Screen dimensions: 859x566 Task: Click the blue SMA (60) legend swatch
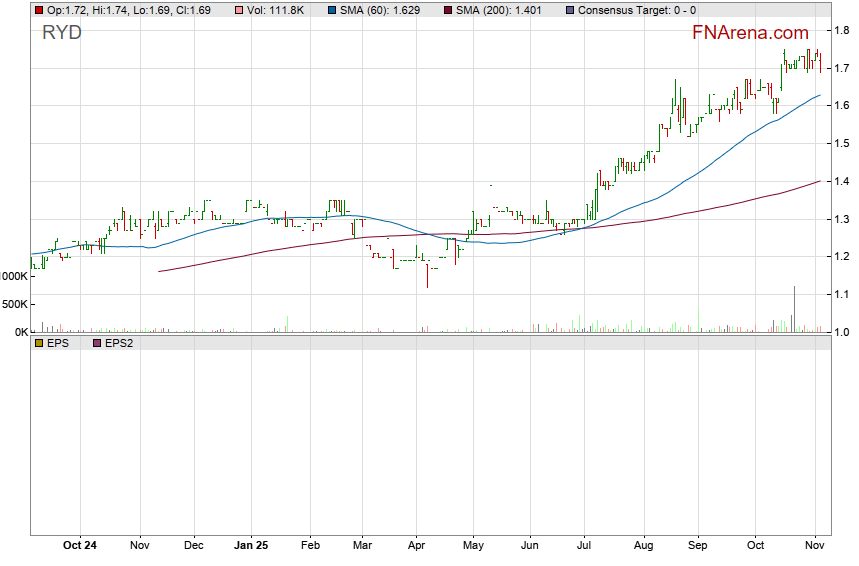[x=332, y=10]
